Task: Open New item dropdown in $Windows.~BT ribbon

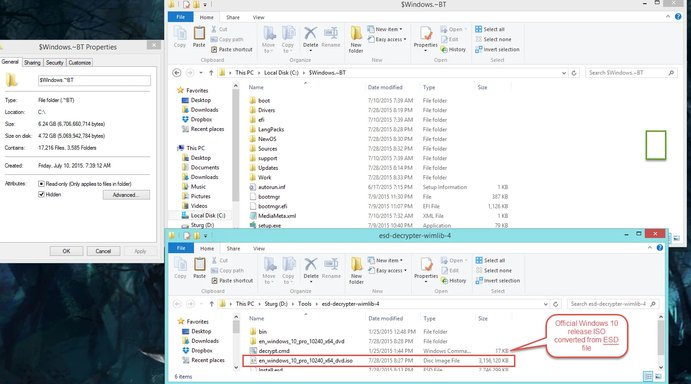Action: click(x=385, y=29)
